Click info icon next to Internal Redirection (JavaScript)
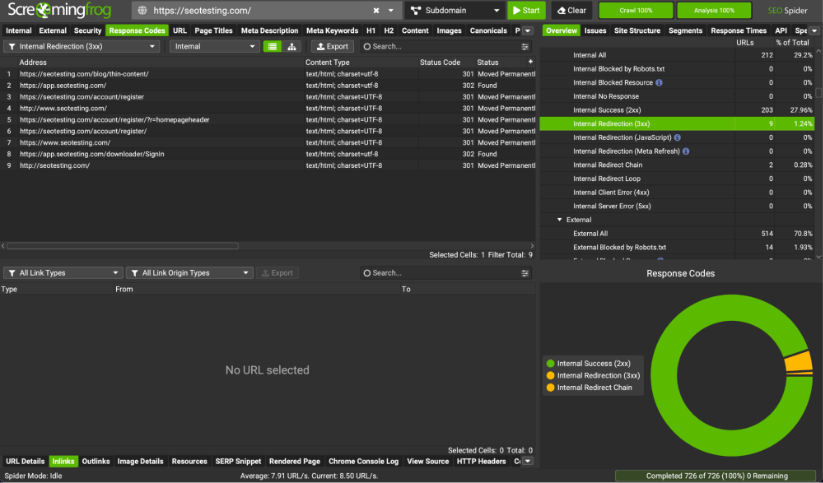 click(x=678, y=137)
